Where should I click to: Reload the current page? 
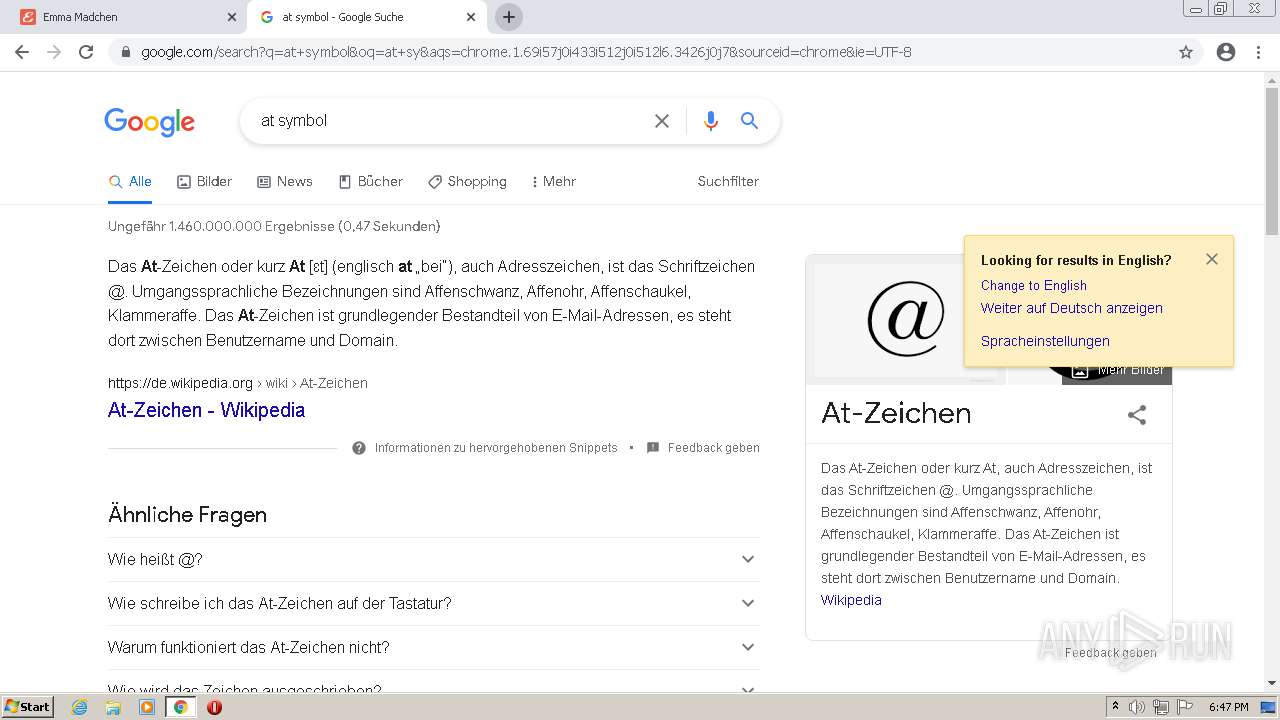coord(86,52)
